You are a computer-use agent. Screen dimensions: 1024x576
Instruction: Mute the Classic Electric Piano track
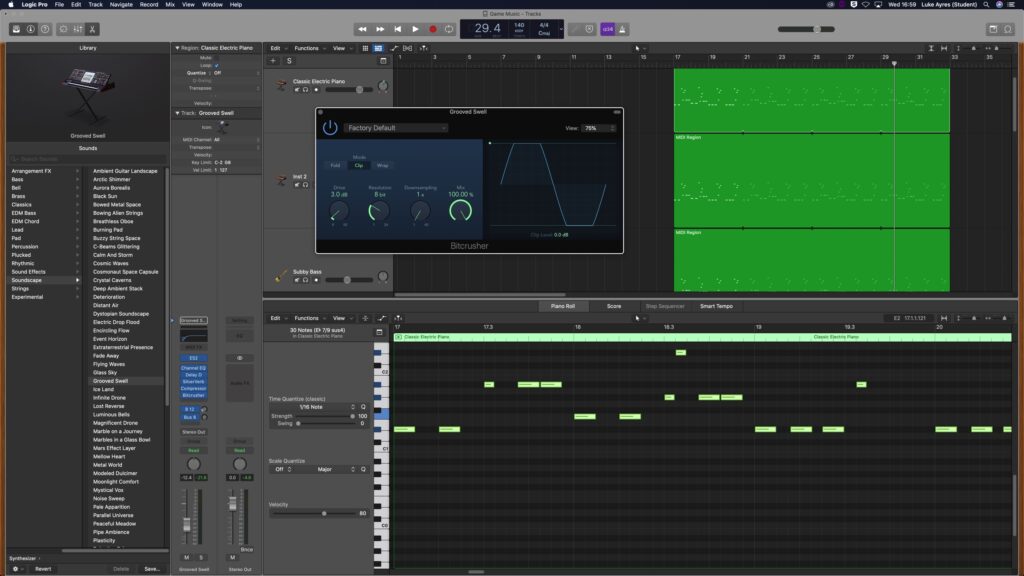coord(297,89)
